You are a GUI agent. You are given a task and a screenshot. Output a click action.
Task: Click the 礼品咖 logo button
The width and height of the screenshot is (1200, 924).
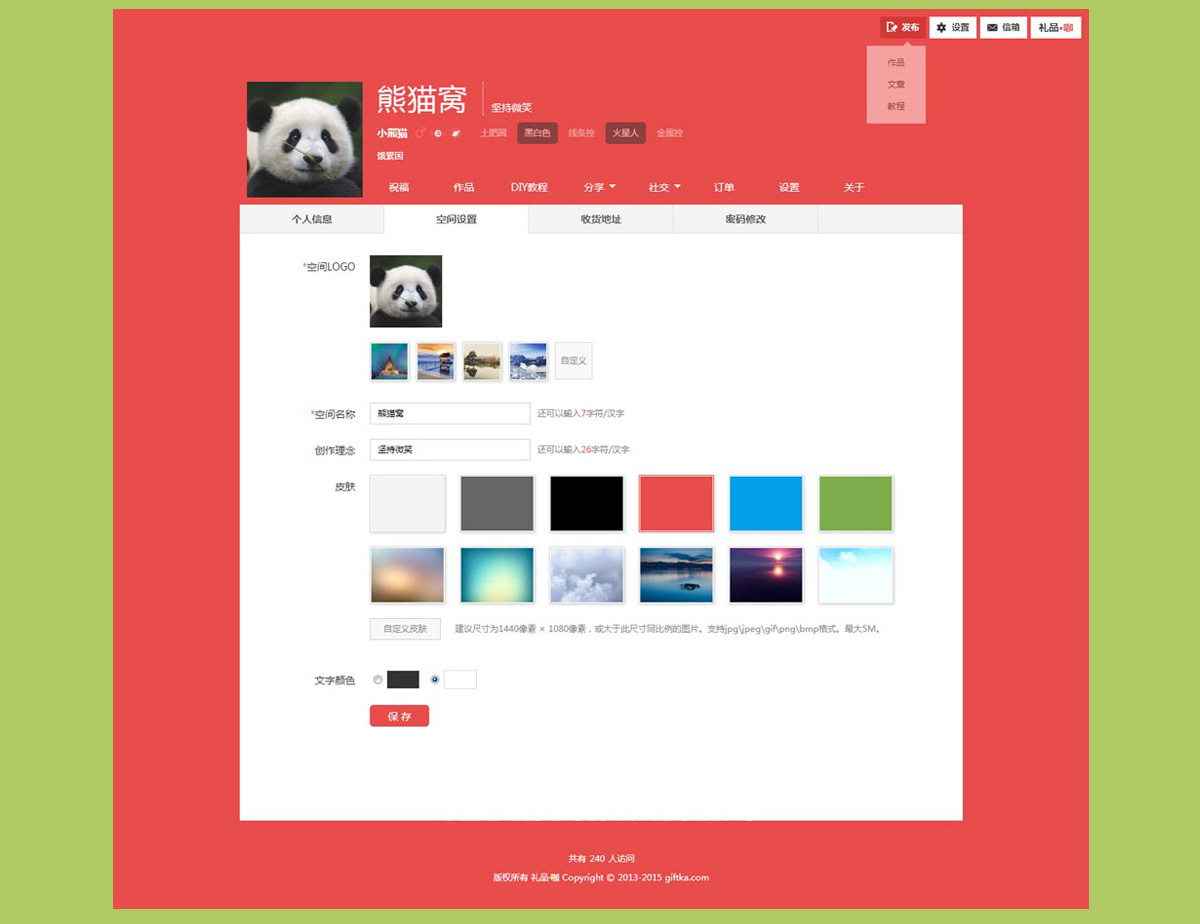[x=1055, y=28]
